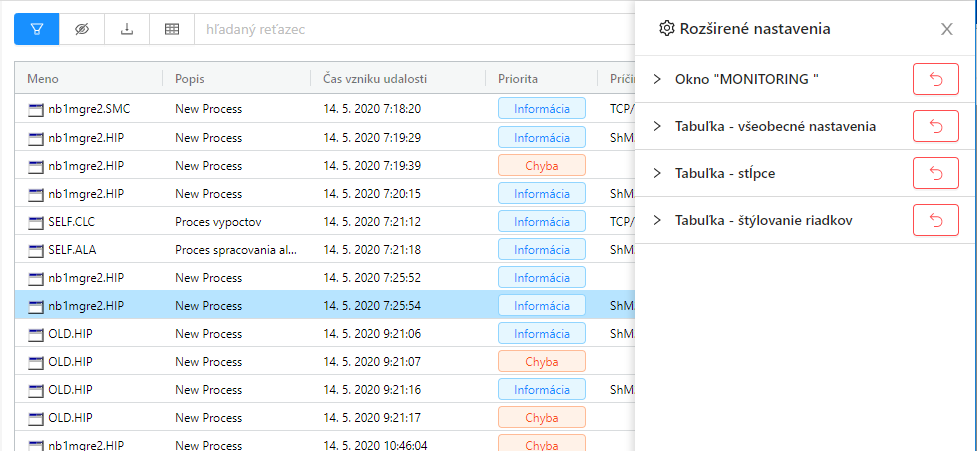
Task: Reset Tabuľka - stĺpce with undo icon
Action: [x=935, y=173]
